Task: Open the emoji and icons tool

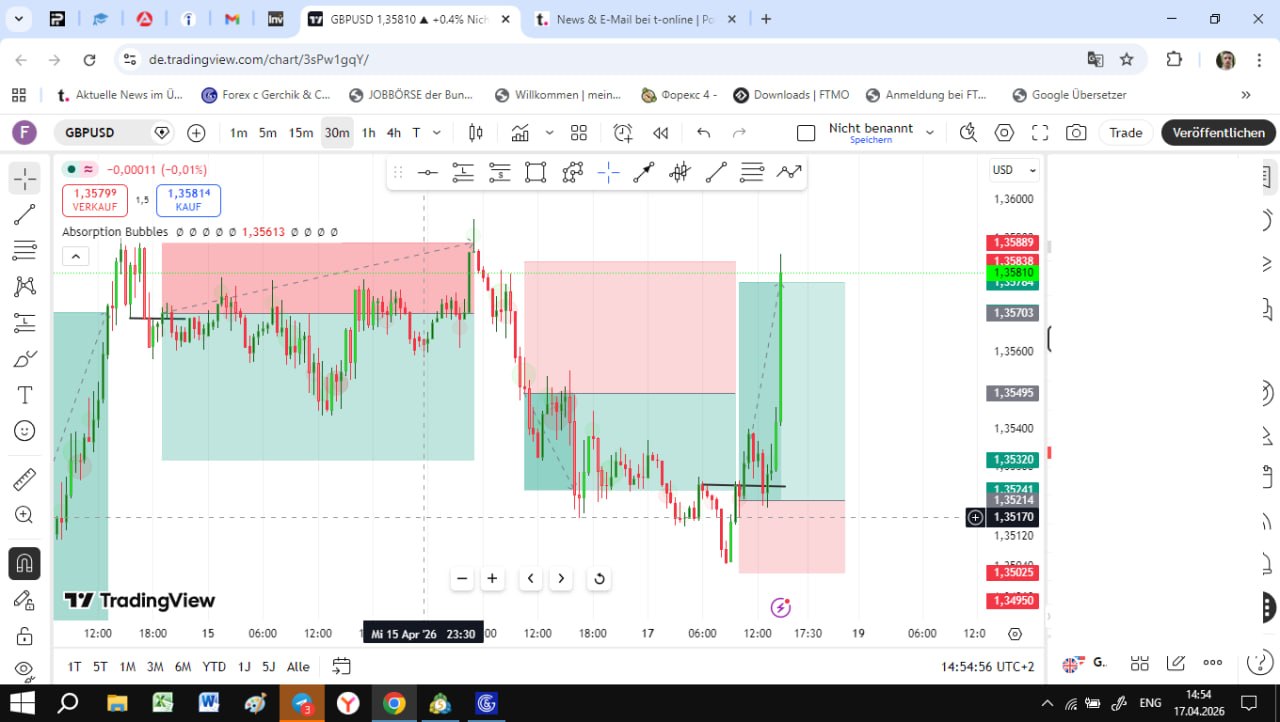Action: pos(24,431)
